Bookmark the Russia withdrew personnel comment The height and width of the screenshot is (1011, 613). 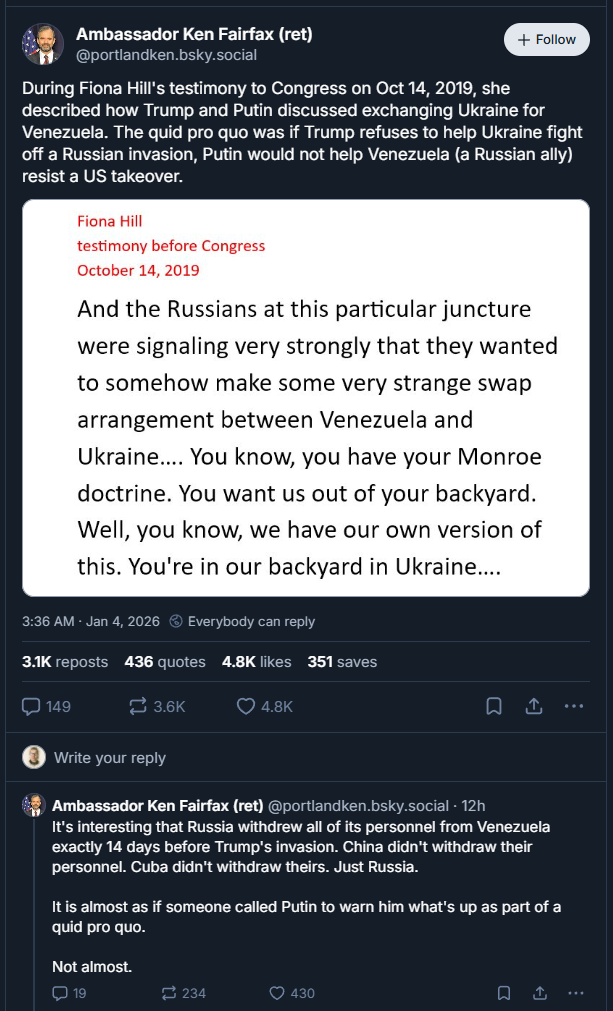click(x=505, y=993)
